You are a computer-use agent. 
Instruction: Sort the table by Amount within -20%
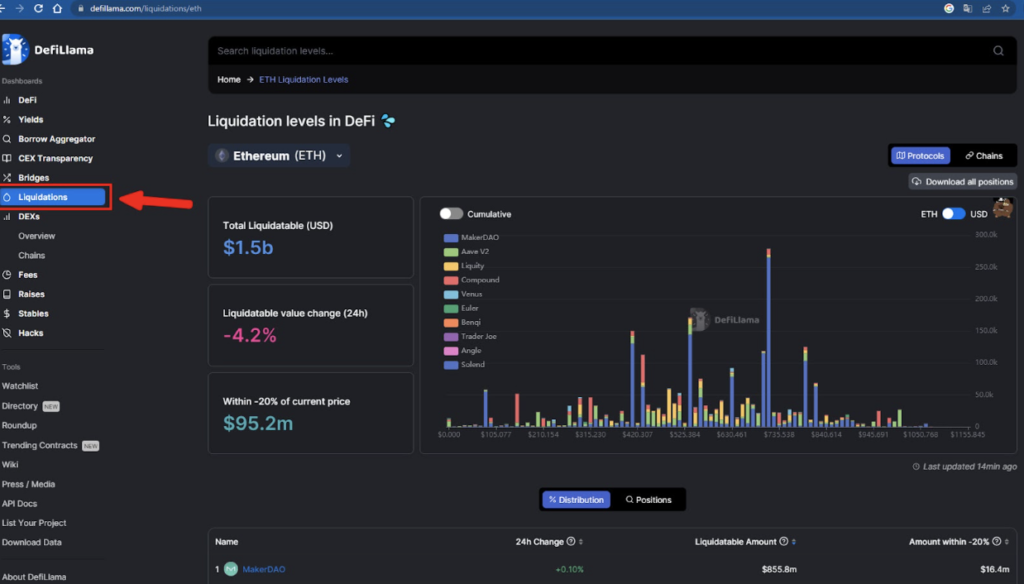[x=1006, y=542]
